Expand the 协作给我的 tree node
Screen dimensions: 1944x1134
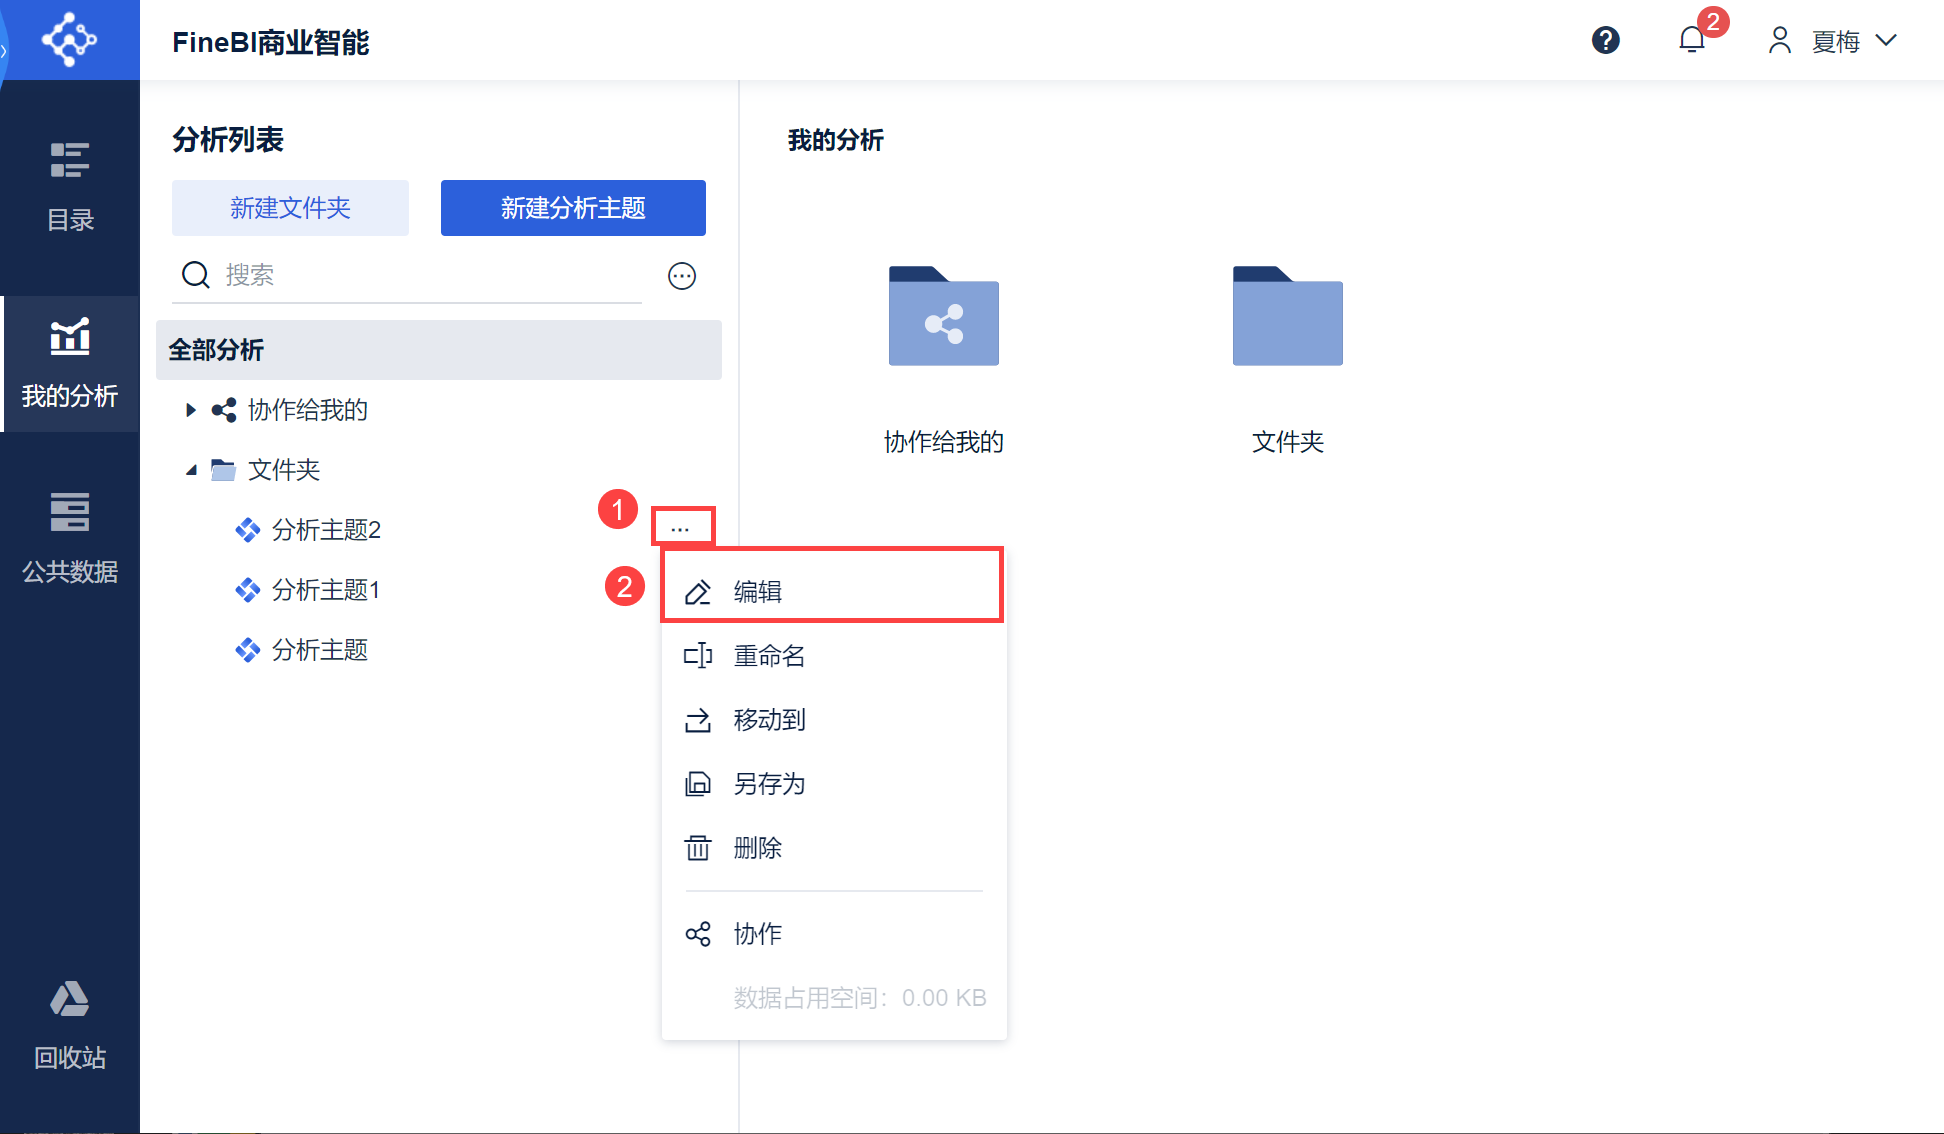[x=190, y=410]
